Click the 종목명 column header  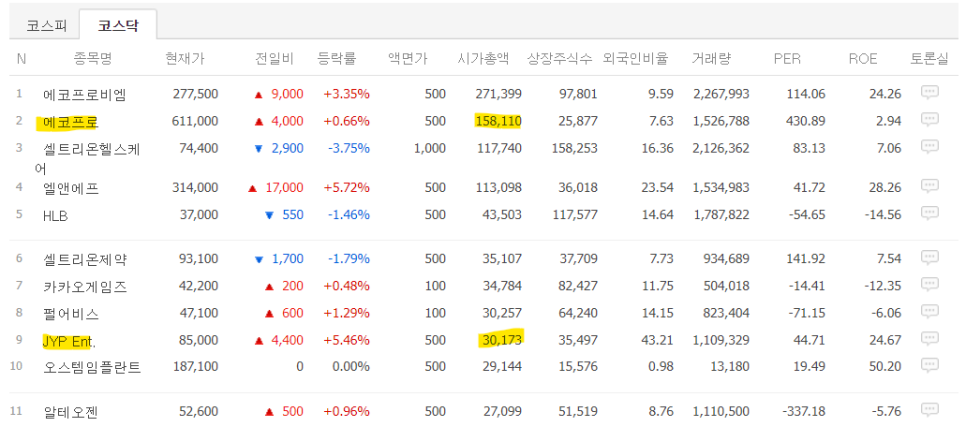coord(92,59)
